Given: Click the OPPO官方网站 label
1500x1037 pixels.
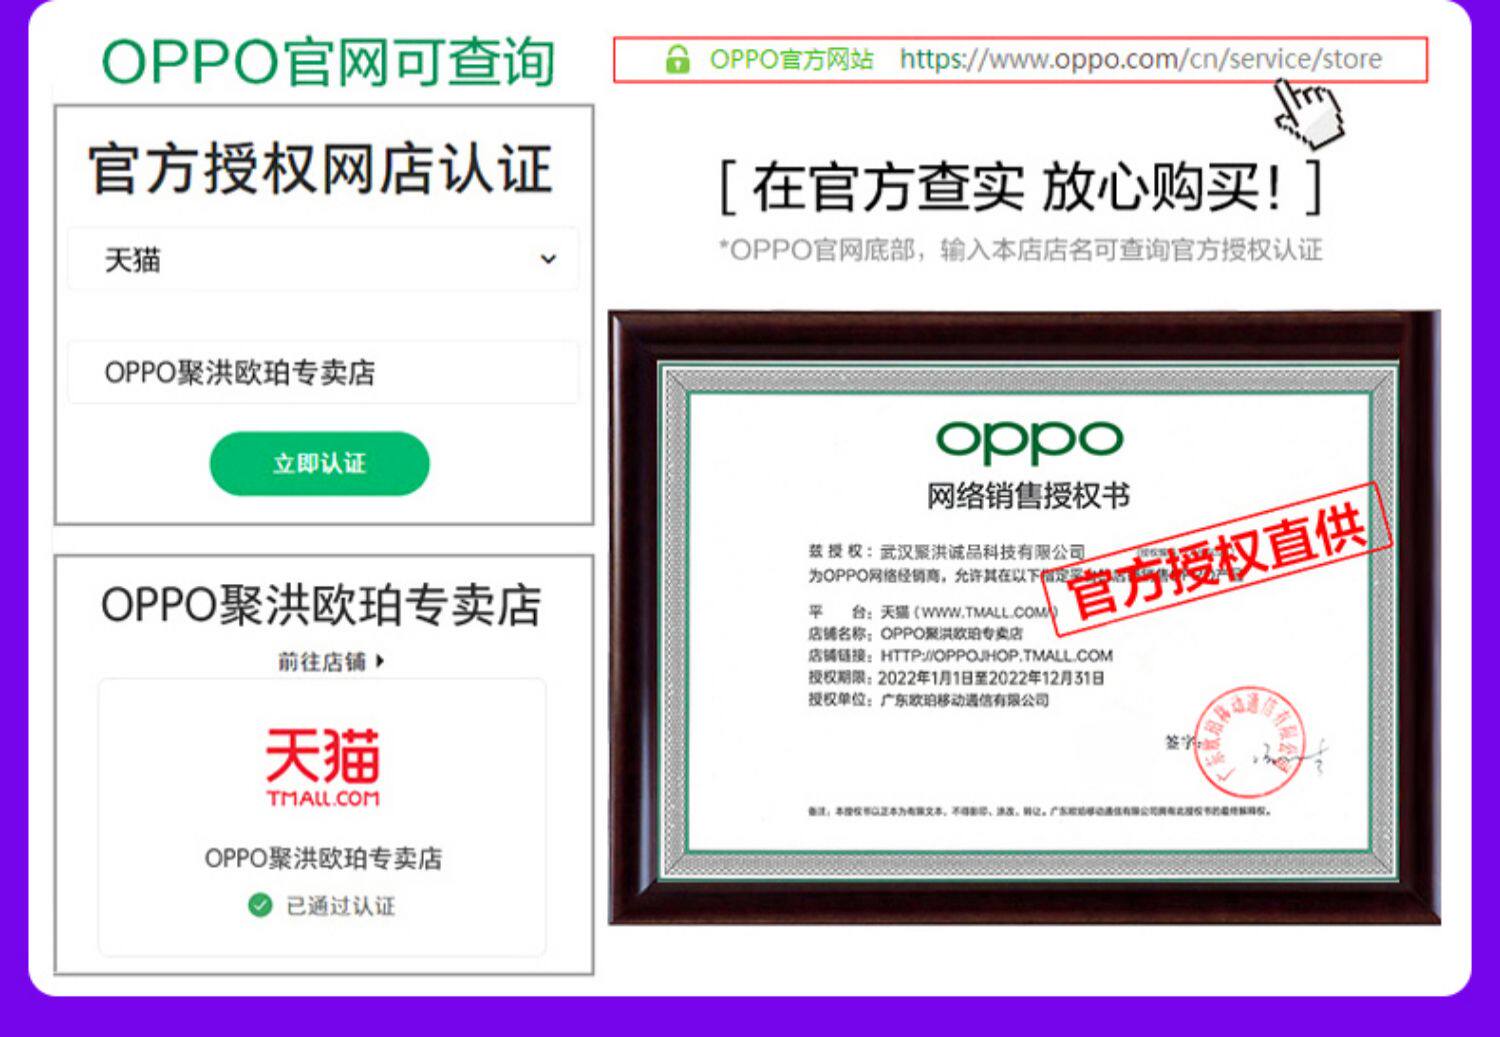Looking at the screenshot, I should click(x=791, y=60).
